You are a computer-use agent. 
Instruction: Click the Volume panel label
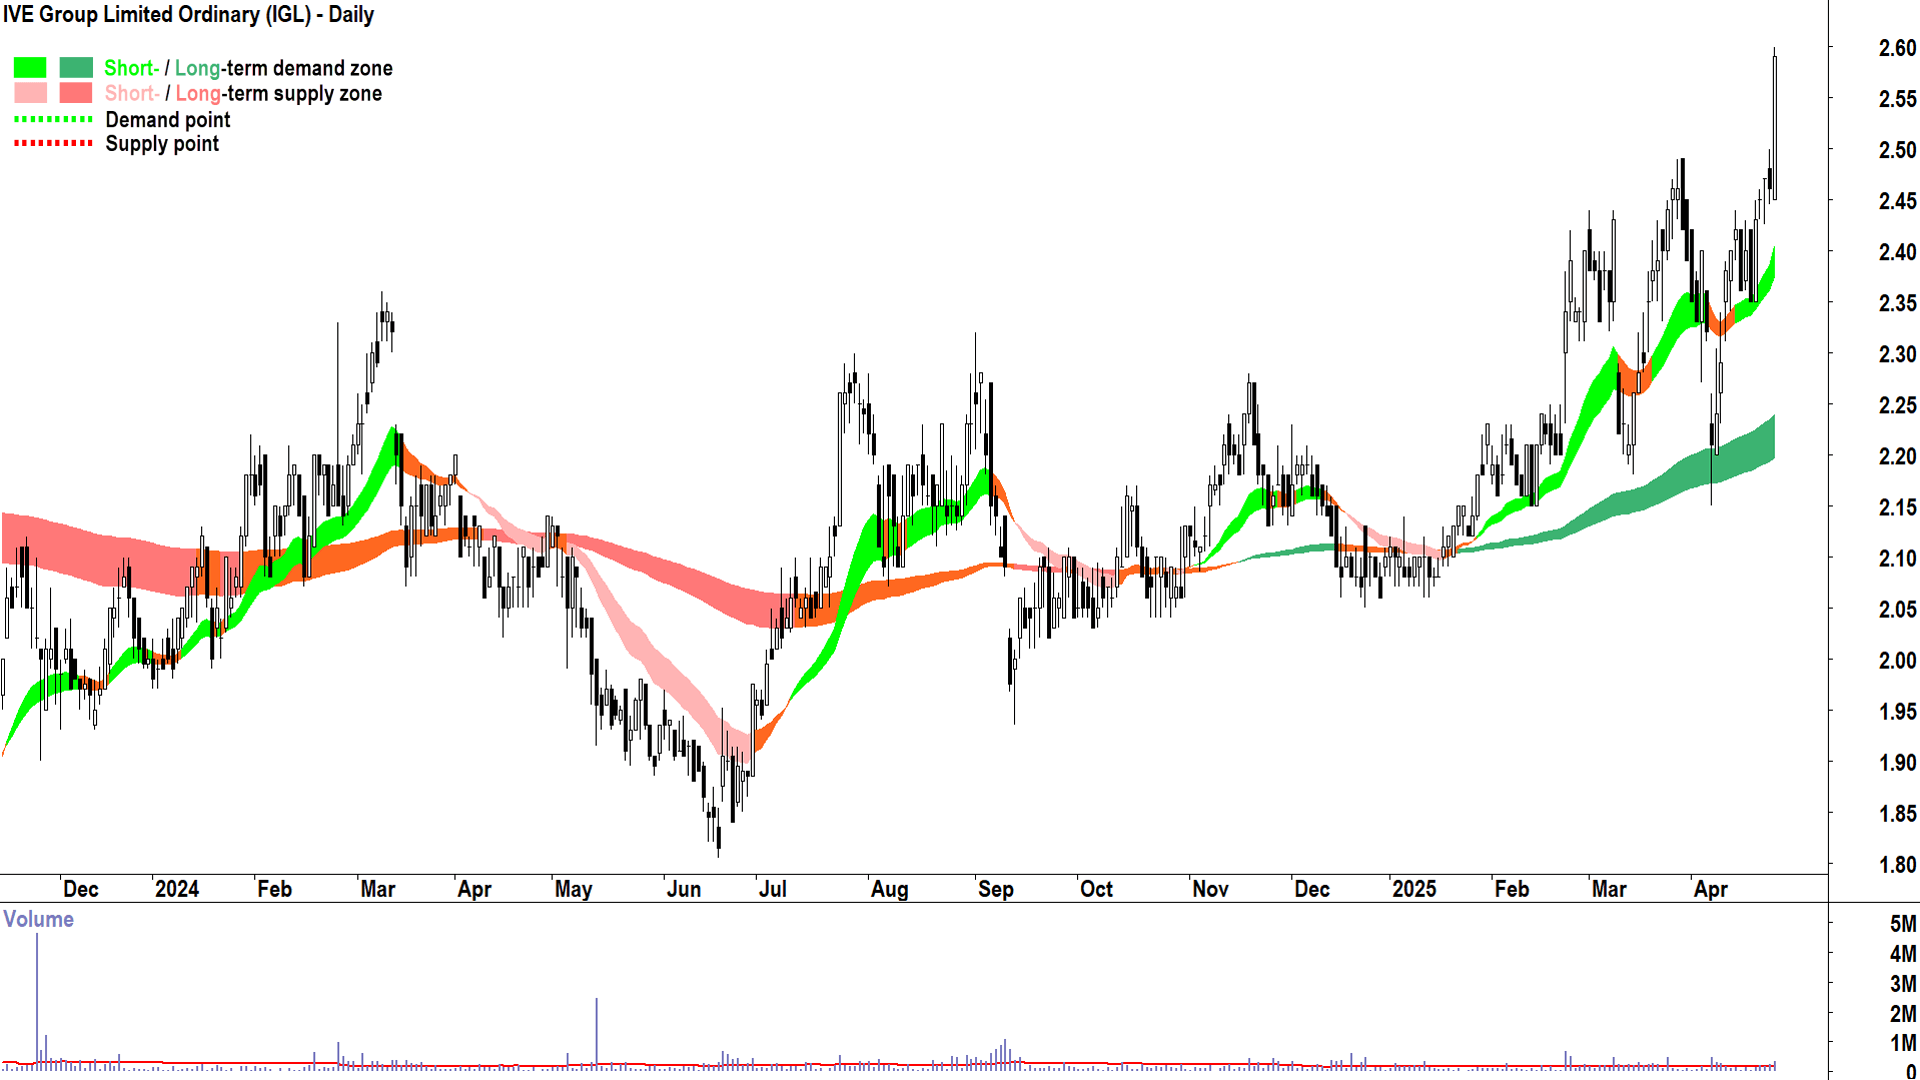(38, 919)
